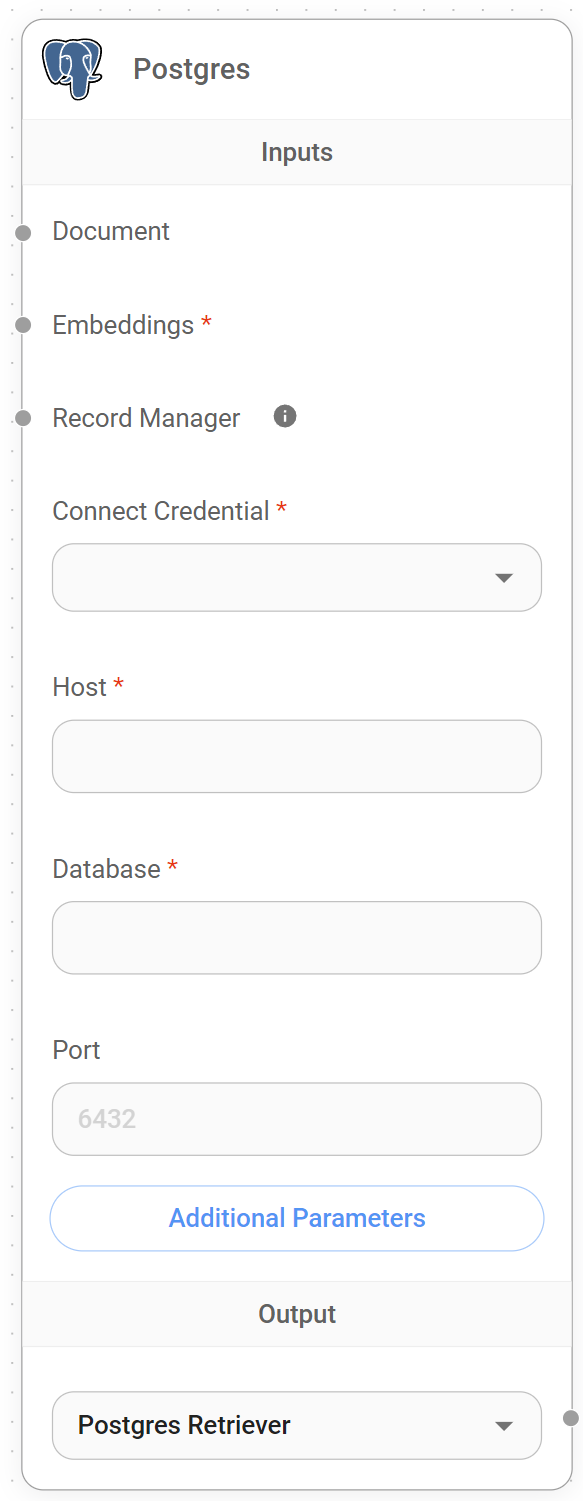Click the Connect Credential dropdown arrow
Screen dimensions: 583x1501
[x=504, y=577]
